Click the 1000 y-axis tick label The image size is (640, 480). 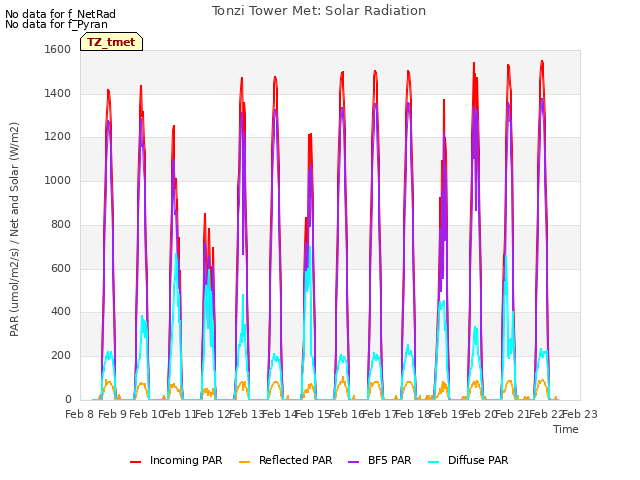[x=58, y=180]
